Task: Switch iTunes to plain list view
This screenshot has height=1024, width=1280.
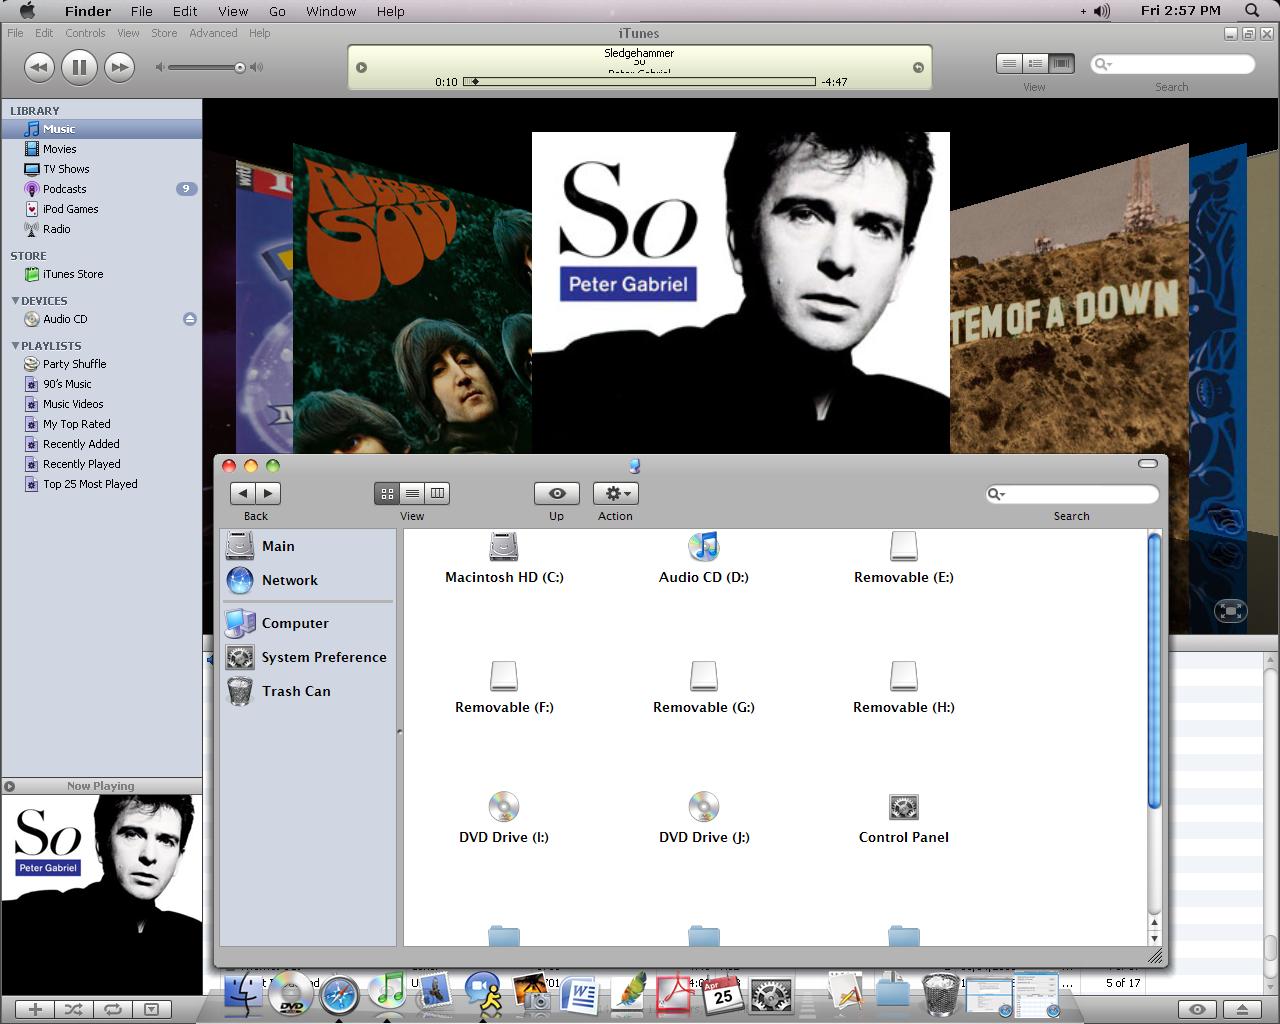Action: click(1009, 64)
